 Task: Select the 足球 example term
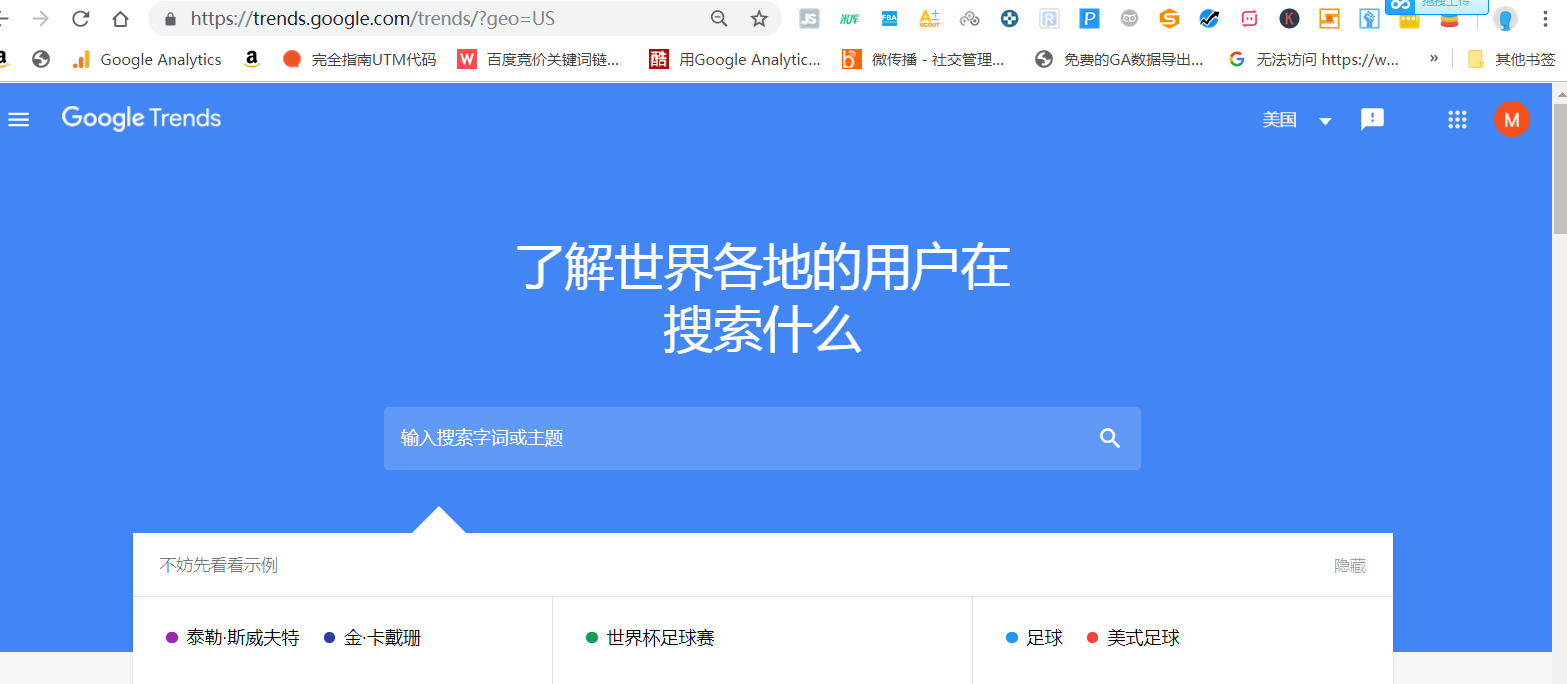point(1034,638)
